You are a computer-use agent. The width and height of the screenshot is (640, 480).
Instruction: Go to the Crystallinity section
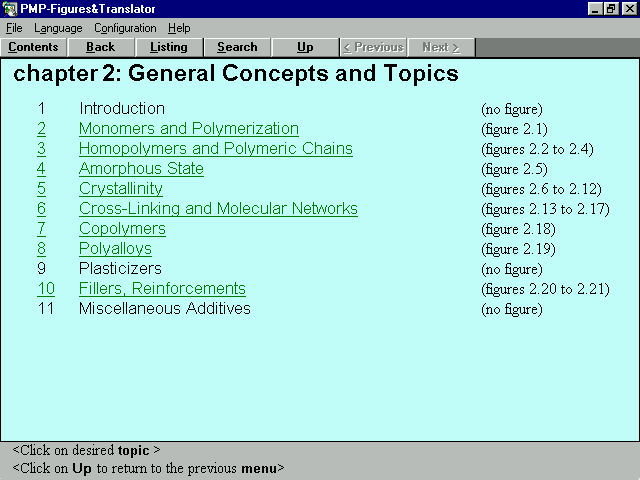pos(120,189)
